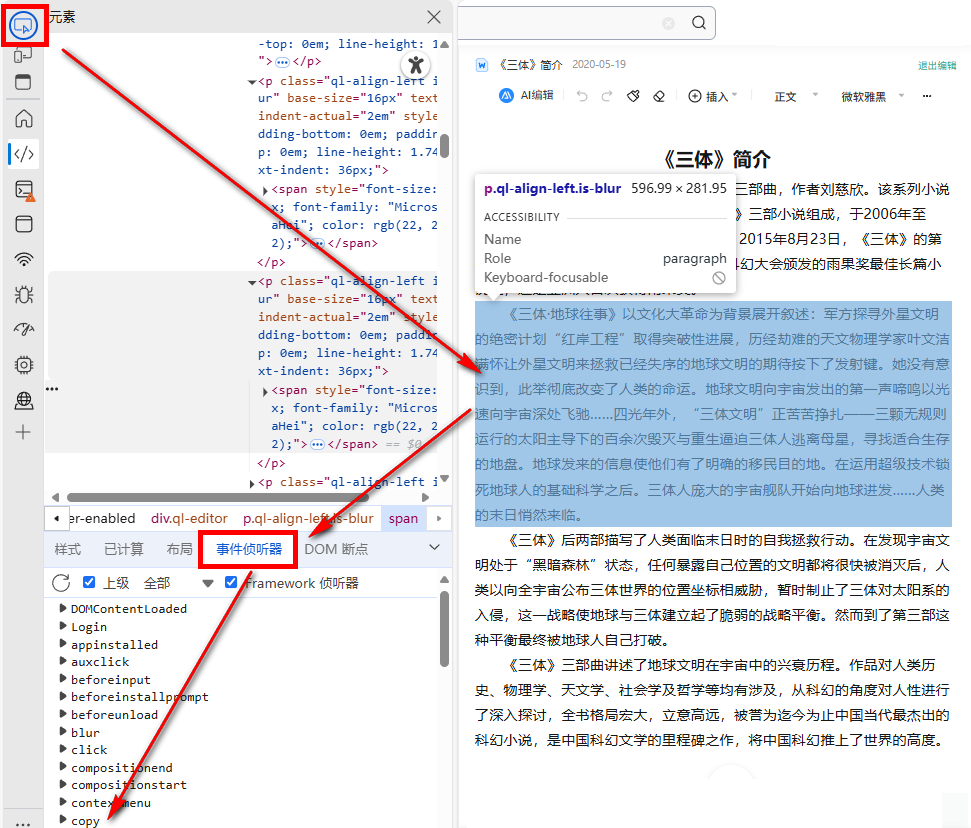Open the 微软雅黑 font dropdown
The height and width of the screenshot is (828, 971).
(872, 96)
